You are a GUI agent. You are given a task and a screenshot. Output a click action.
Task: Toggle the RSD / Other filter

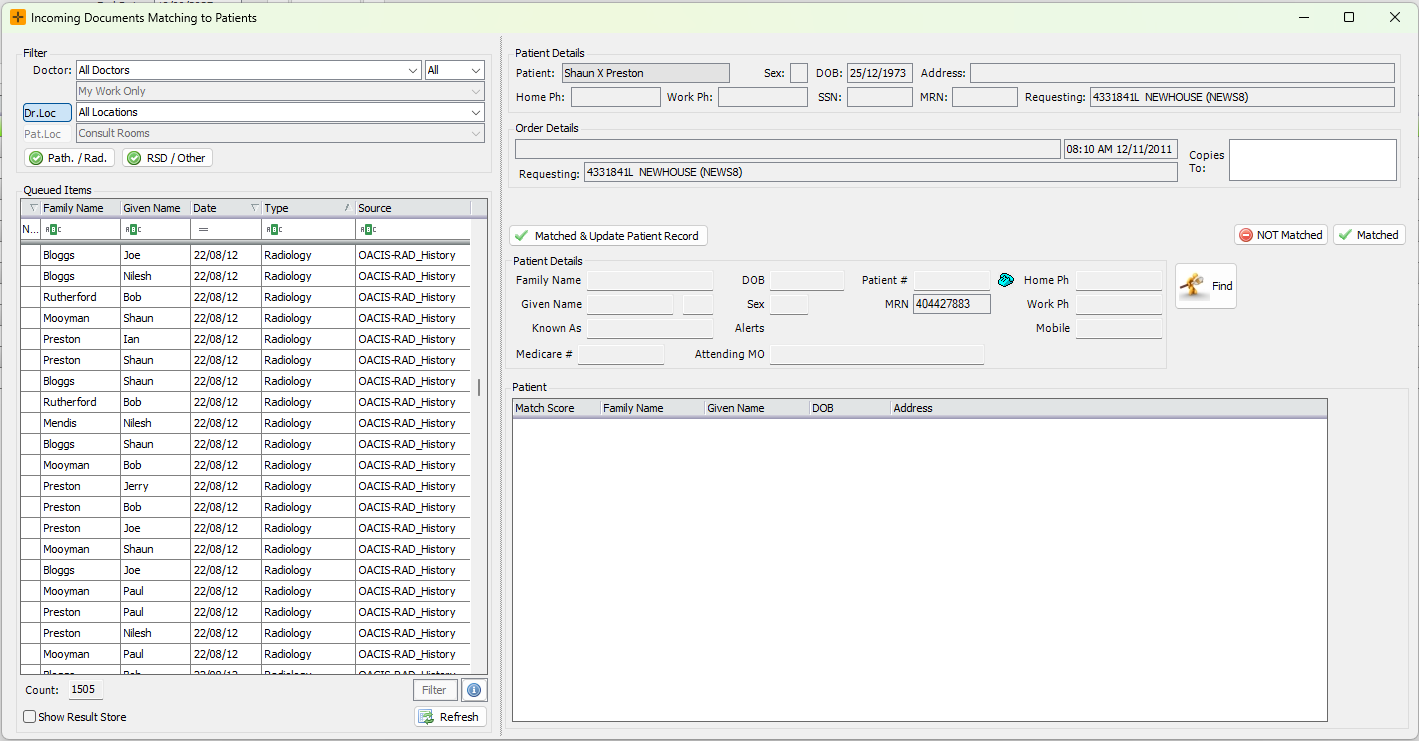(x=167, y=158)
